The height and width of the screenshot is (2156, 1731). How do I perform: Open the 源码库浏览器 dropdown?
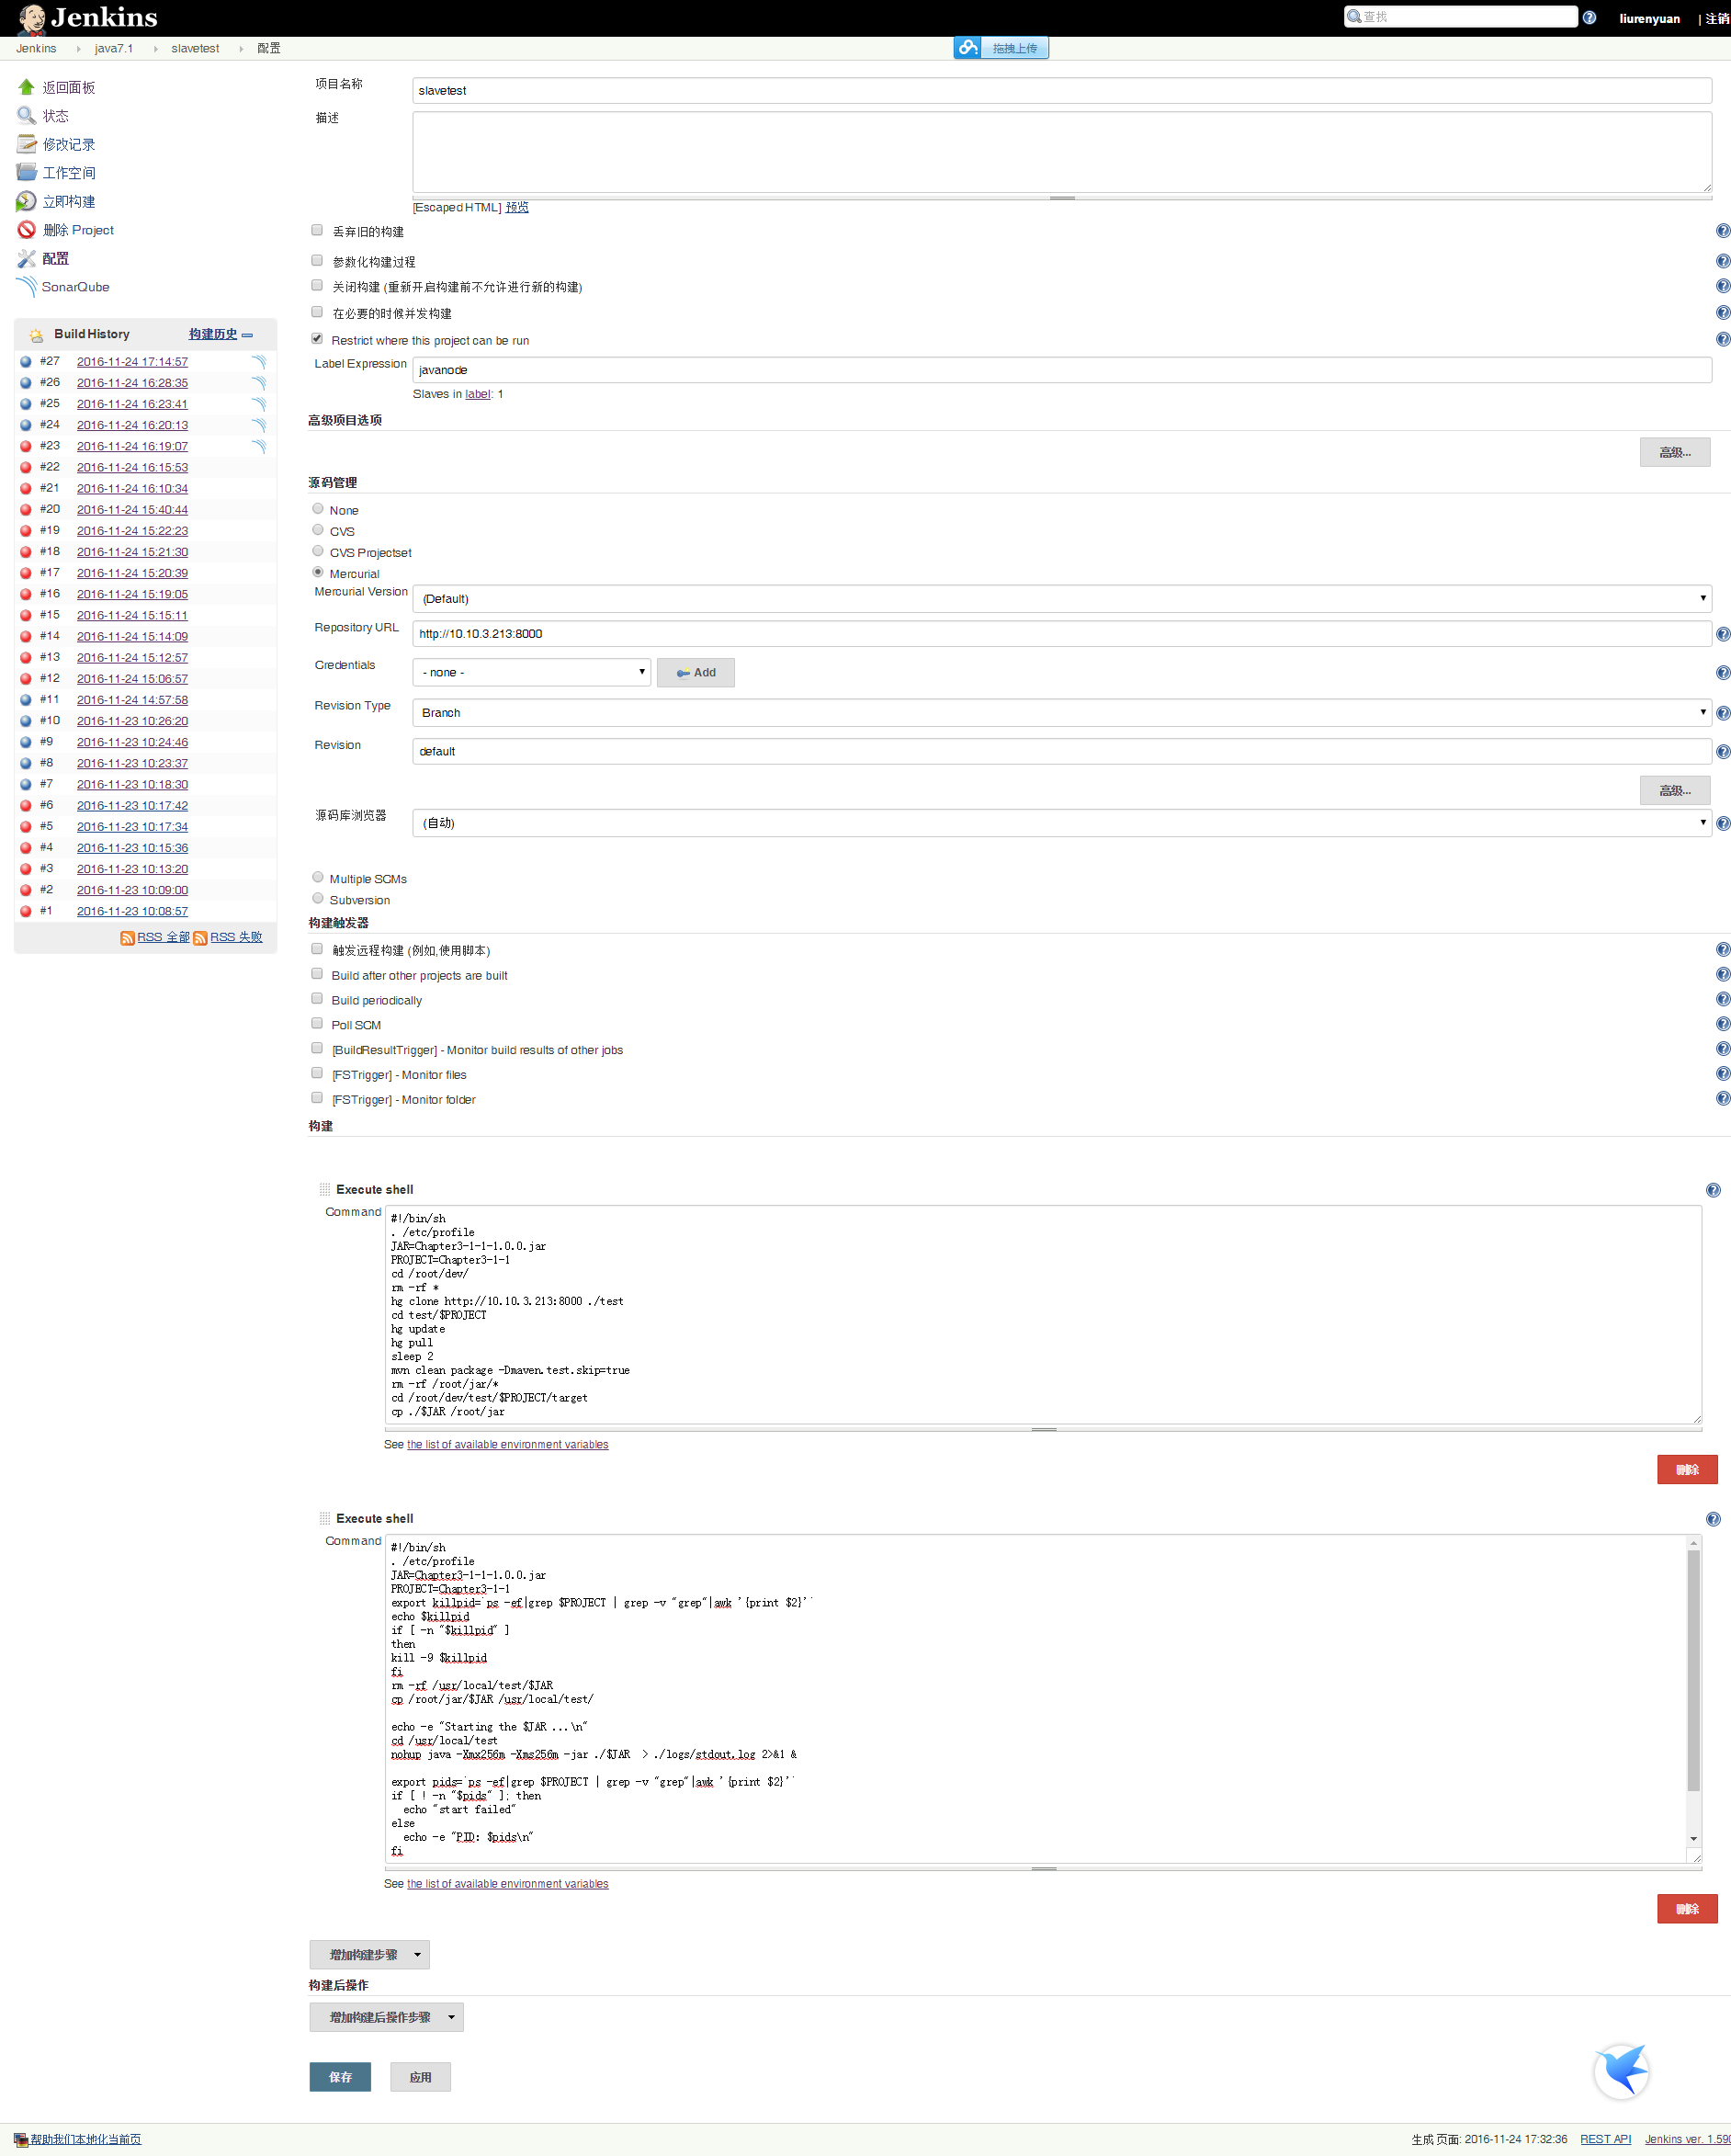tap(1062, 823)
